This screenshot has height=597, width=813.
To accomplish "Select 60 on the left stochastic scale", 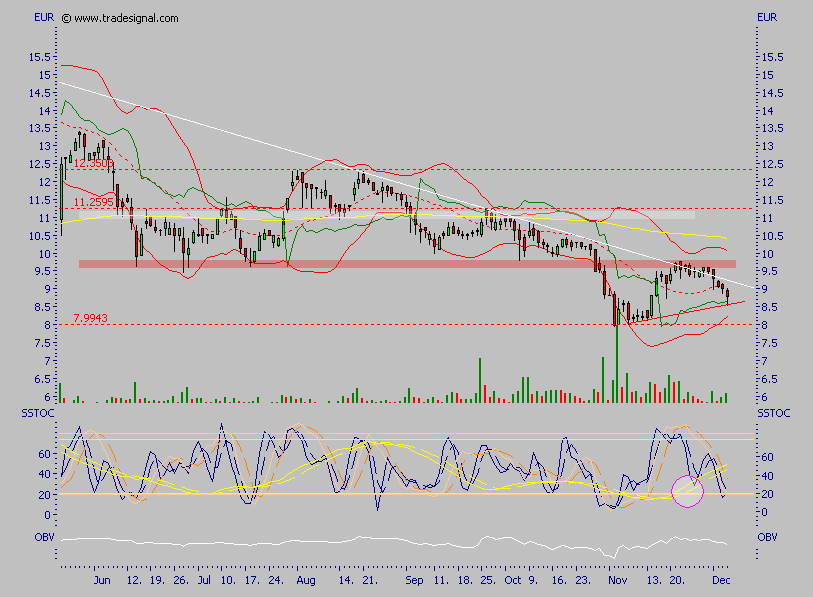I will point(45,454).
